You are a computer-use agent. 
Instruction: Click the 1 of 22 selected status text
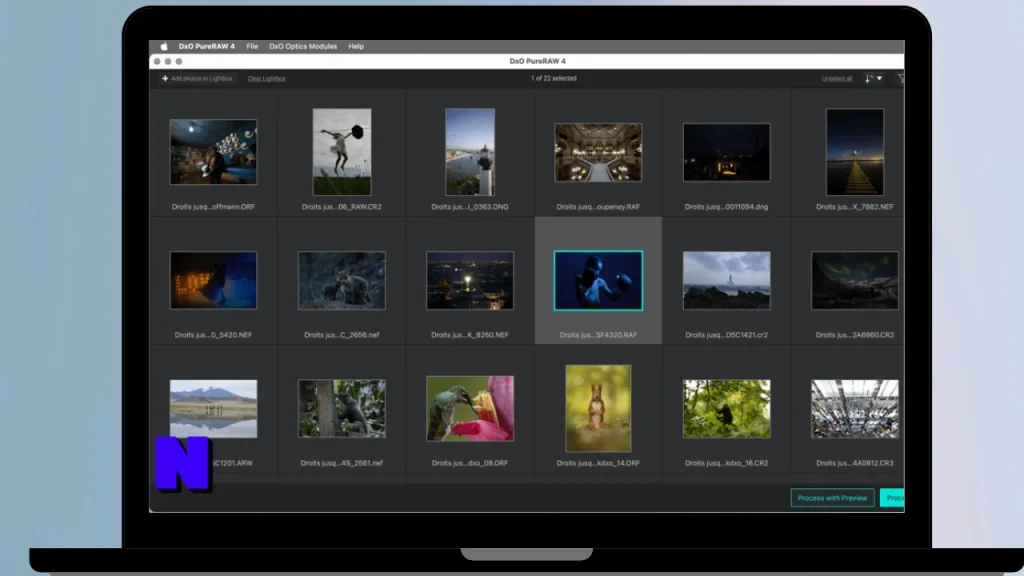point(554,78)
